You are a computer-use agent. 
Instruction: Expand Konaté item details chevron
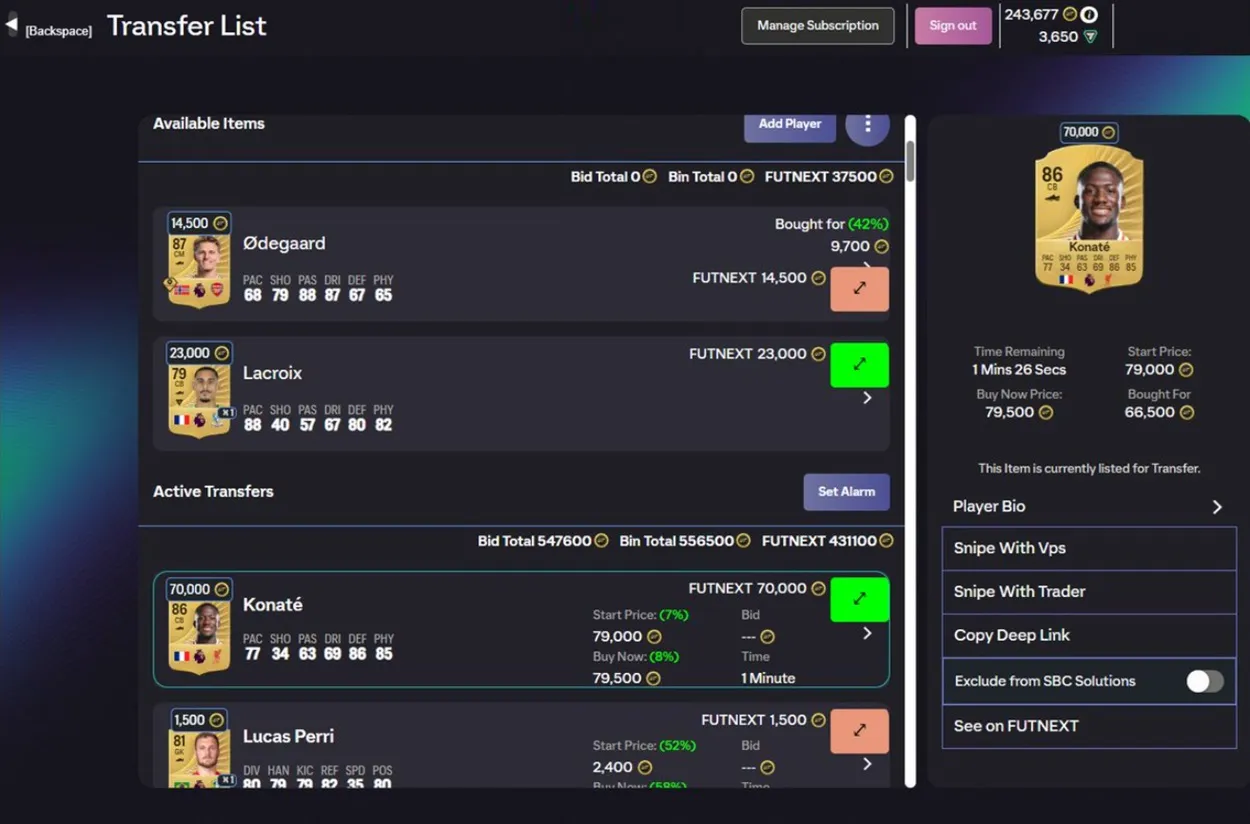tap(867, 633)
